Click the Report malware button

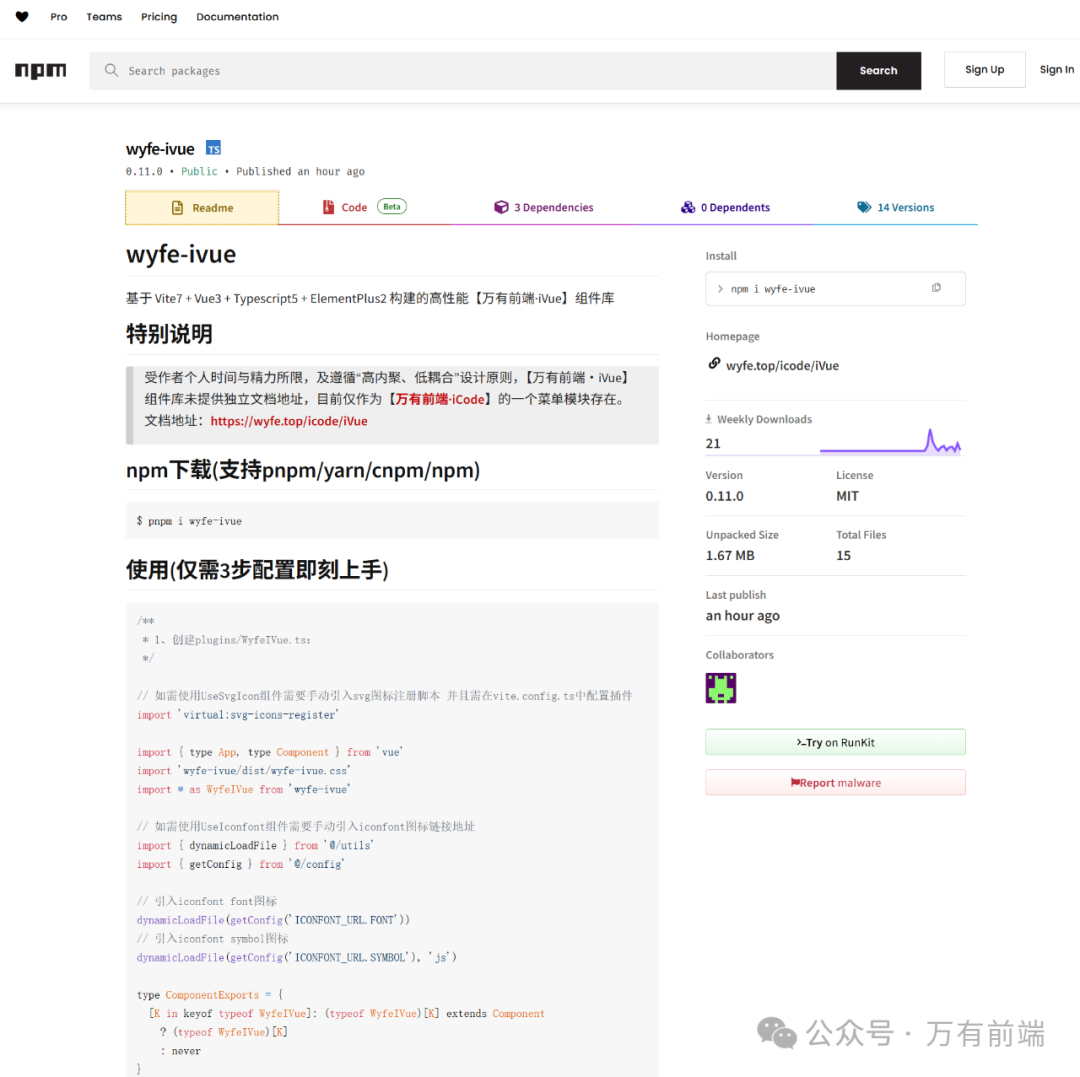(835, 781)
